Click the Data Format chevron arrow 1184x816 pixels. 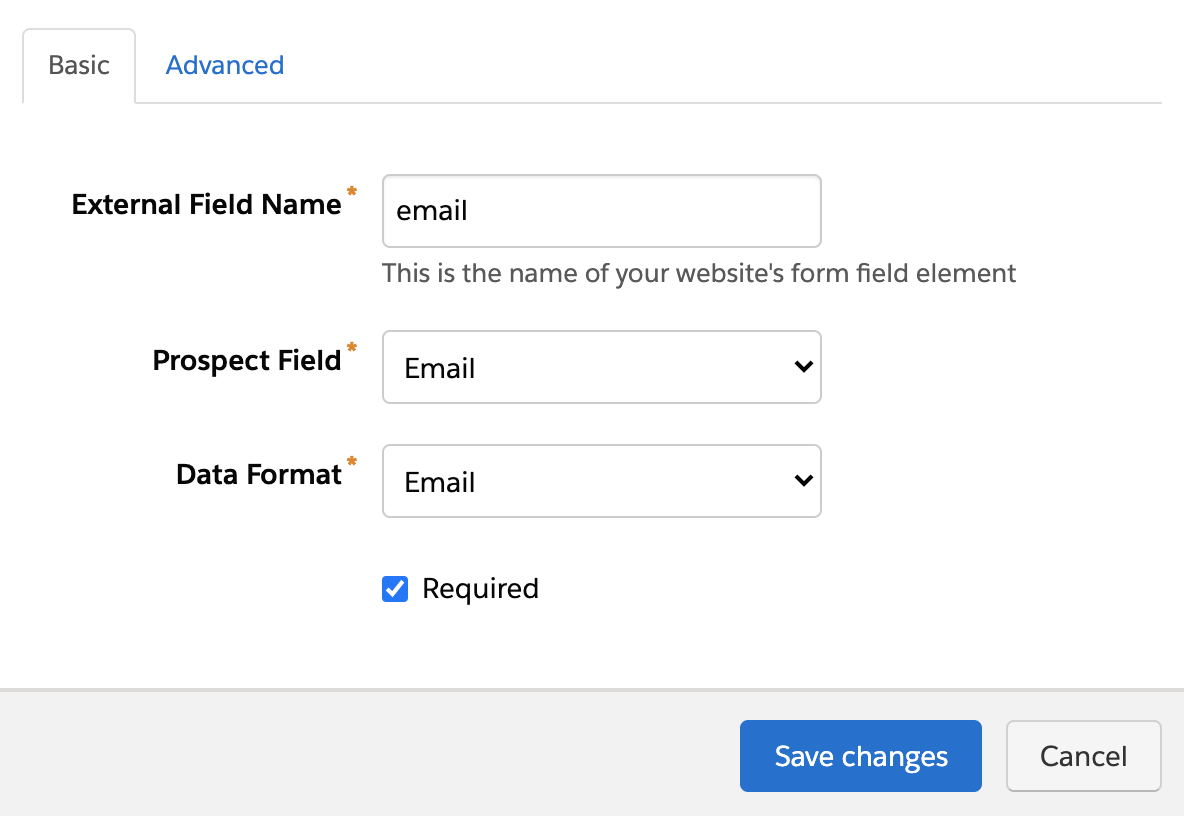click(x=802, y=481)
